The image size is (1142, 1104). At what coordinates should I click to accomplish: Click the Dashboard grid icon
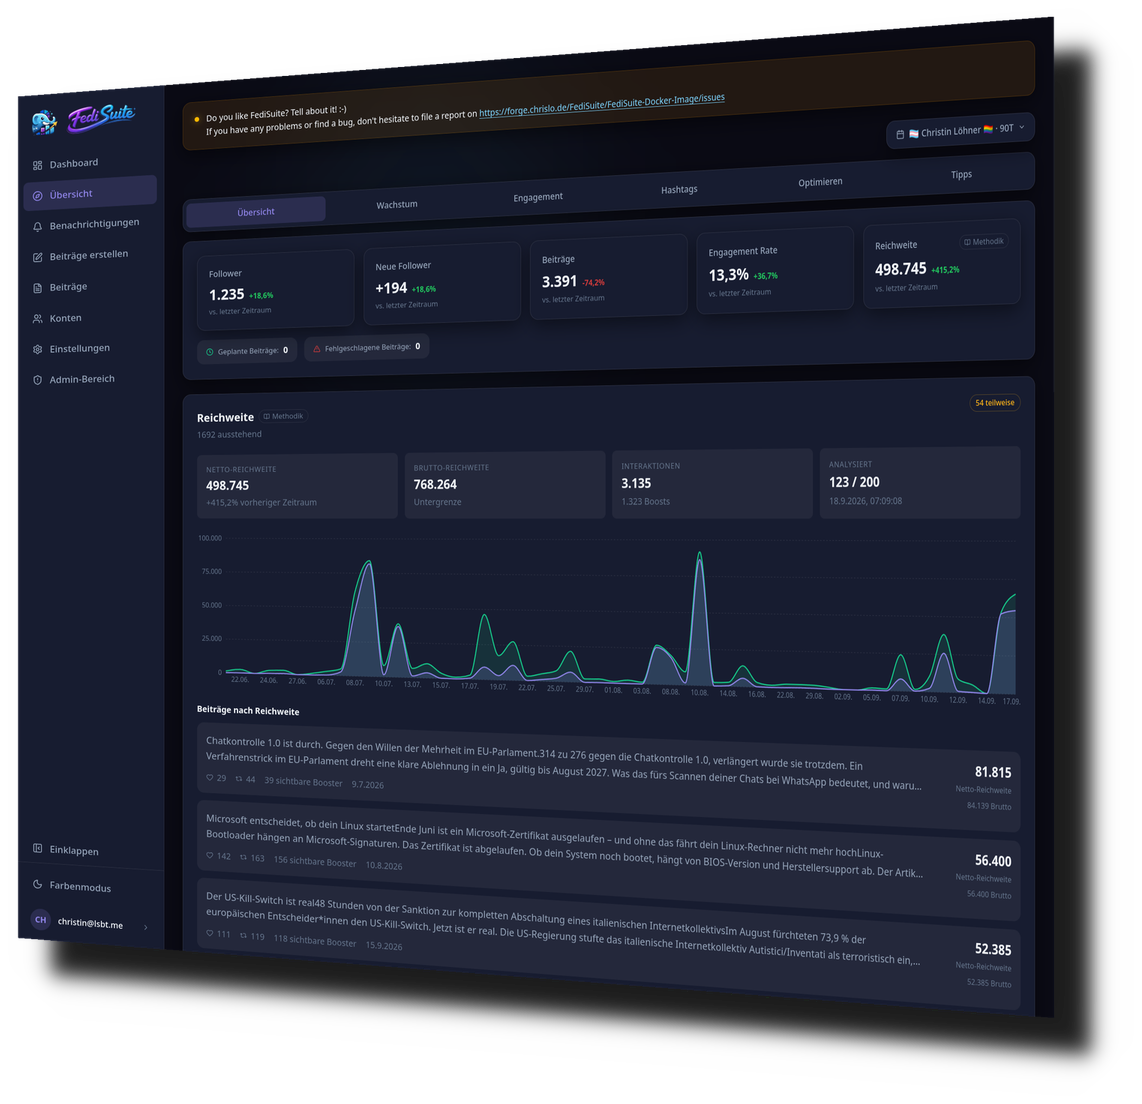tap(37, 165)
